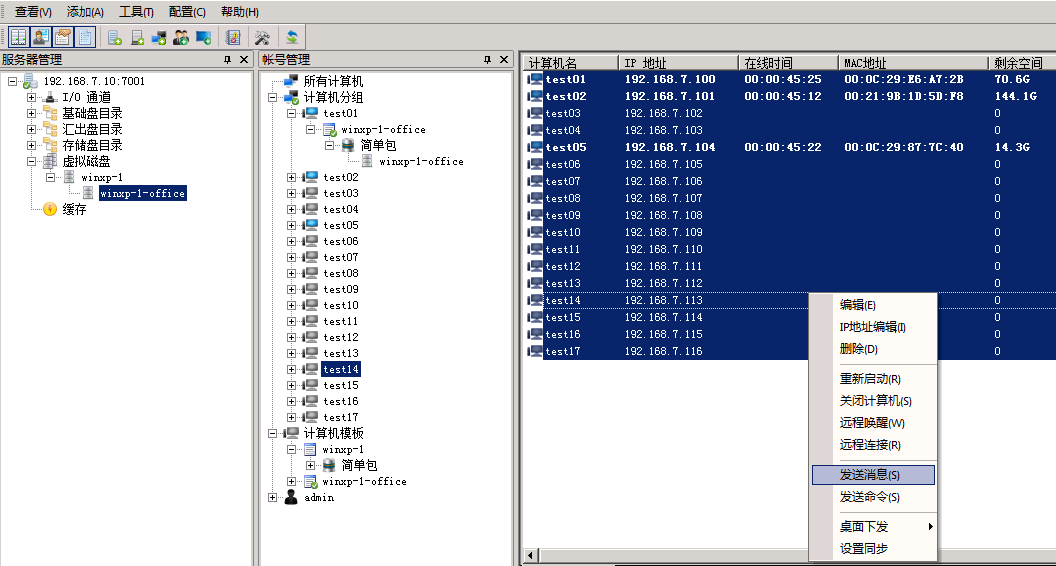The width and height of the screenshot is (1056, 566).
Task: Toggle the account management panel toolbar icon
Action: tap(41, 37)
